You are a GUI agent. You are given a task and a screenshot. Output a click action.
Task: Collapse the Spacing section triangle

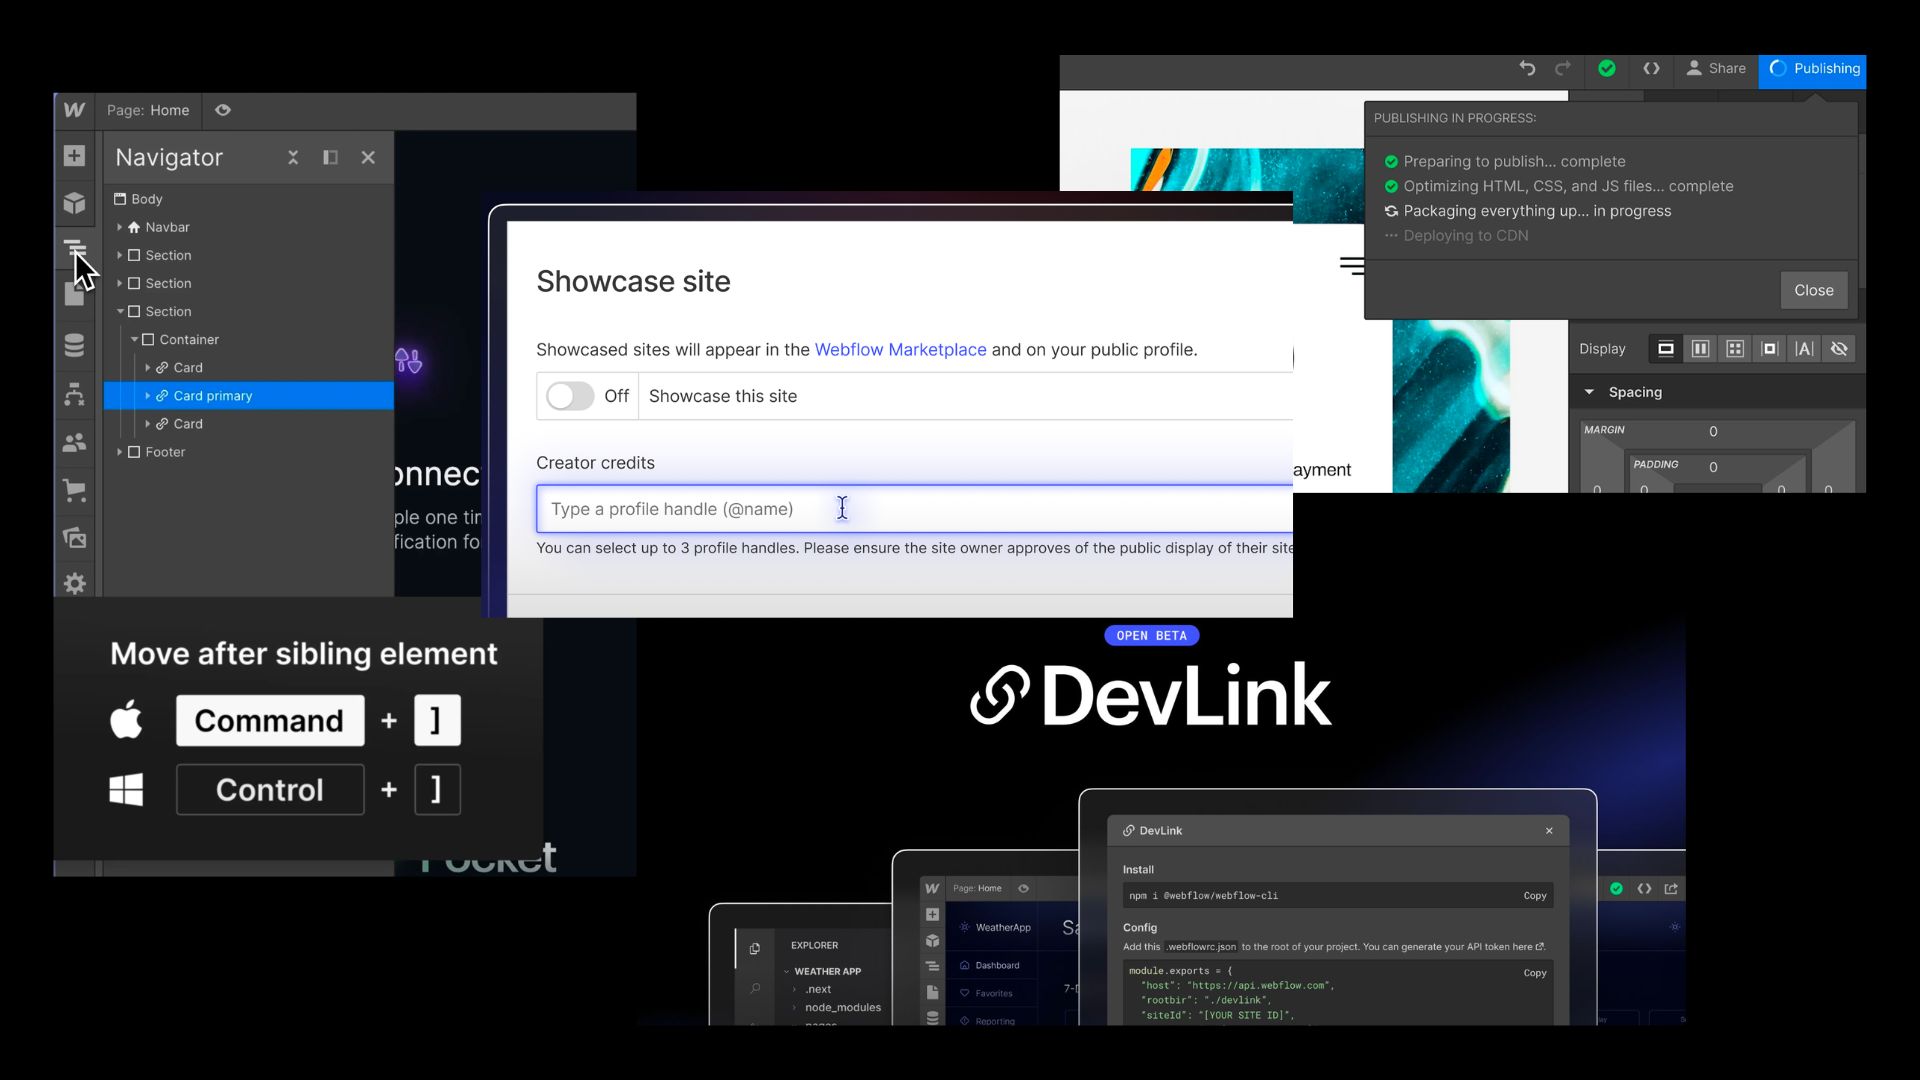point(1589,392)
